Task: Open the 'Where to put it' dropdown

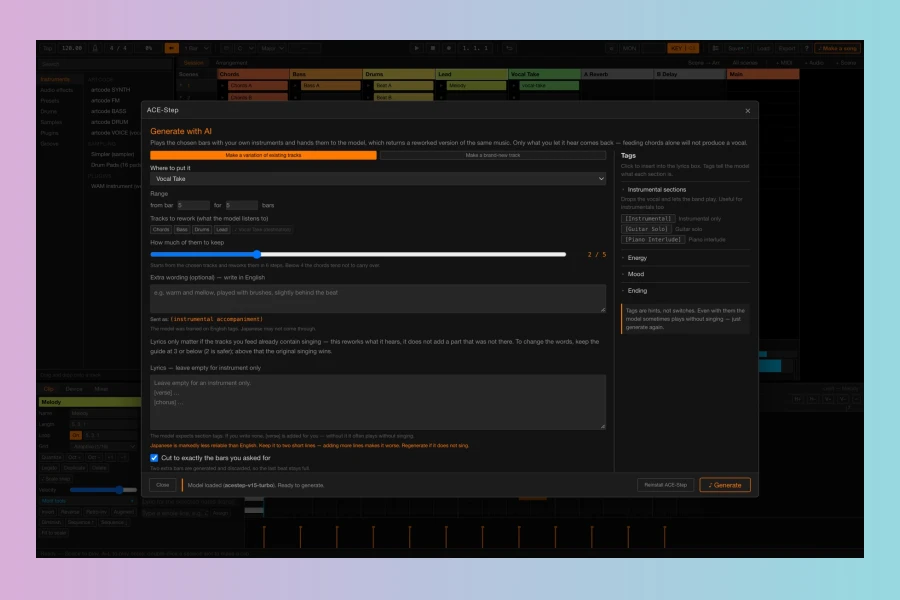Action: click(x=378, y=179)
